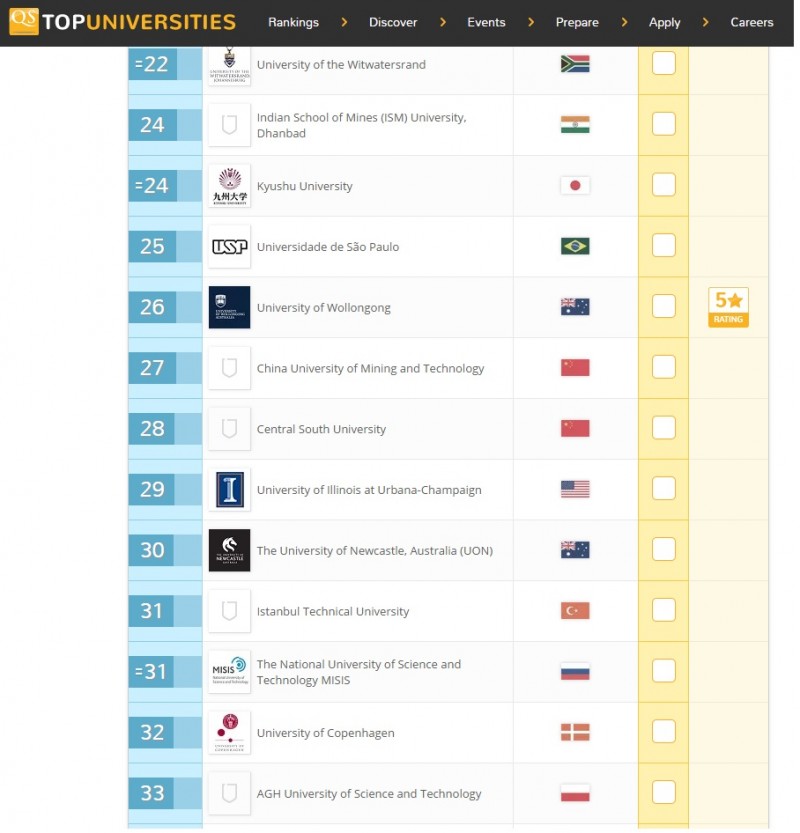Open the Istanbul Technical University link

(333, 611)
